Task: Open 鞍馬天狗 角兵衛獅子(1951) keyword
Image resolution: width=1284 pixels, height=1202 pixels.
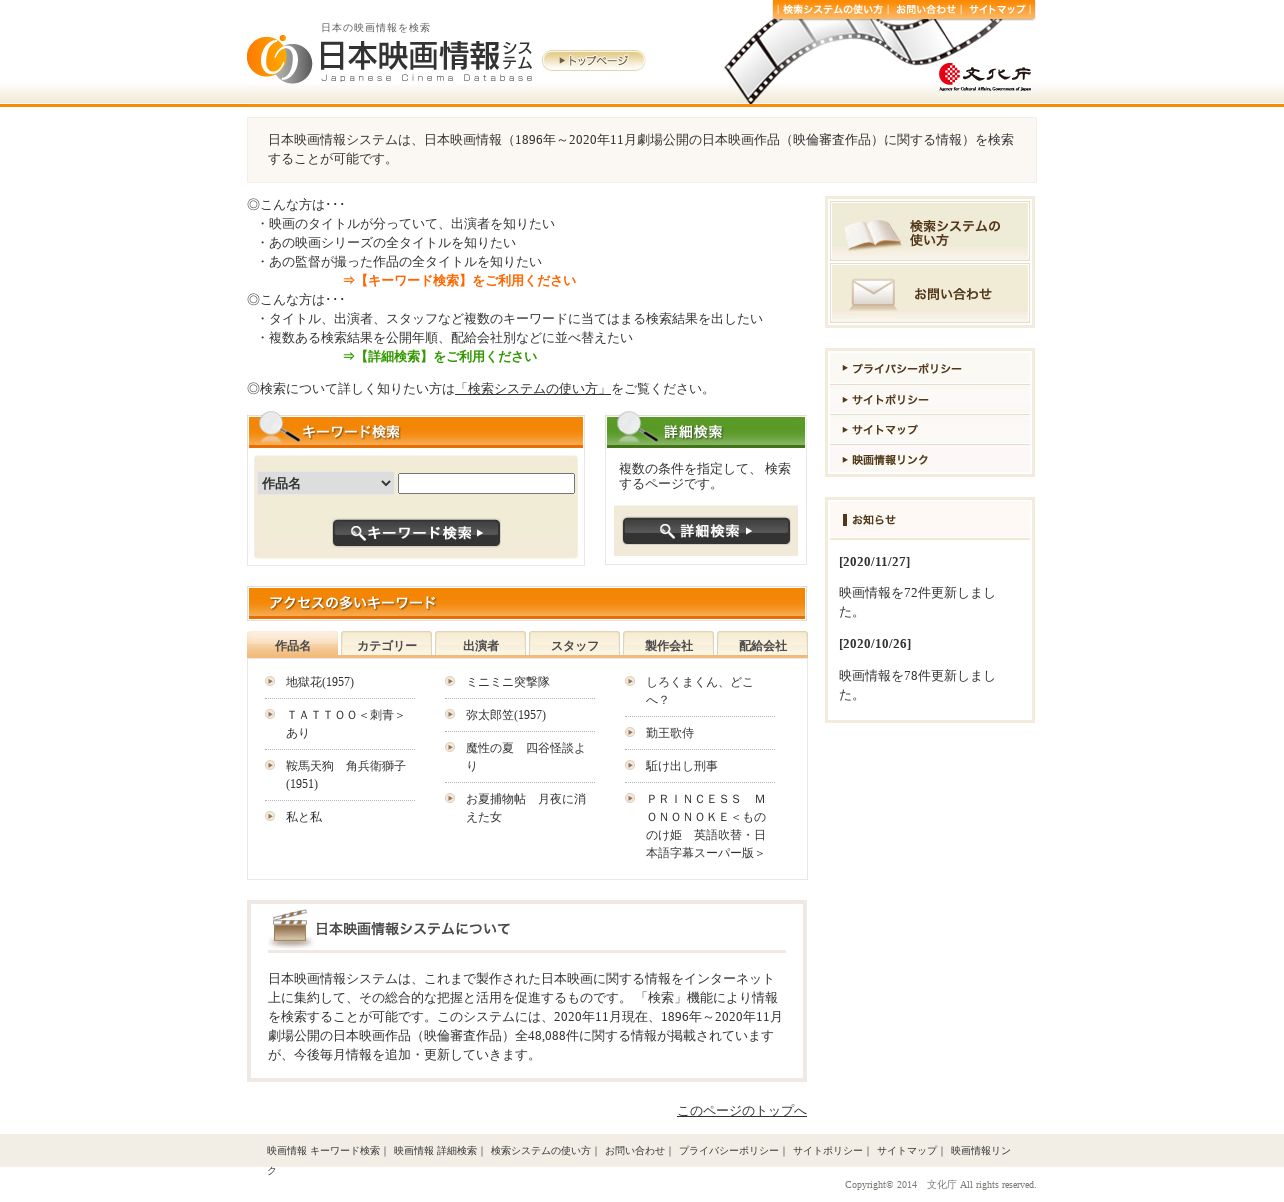Action: pyautogui.click(x=346, y=775)
